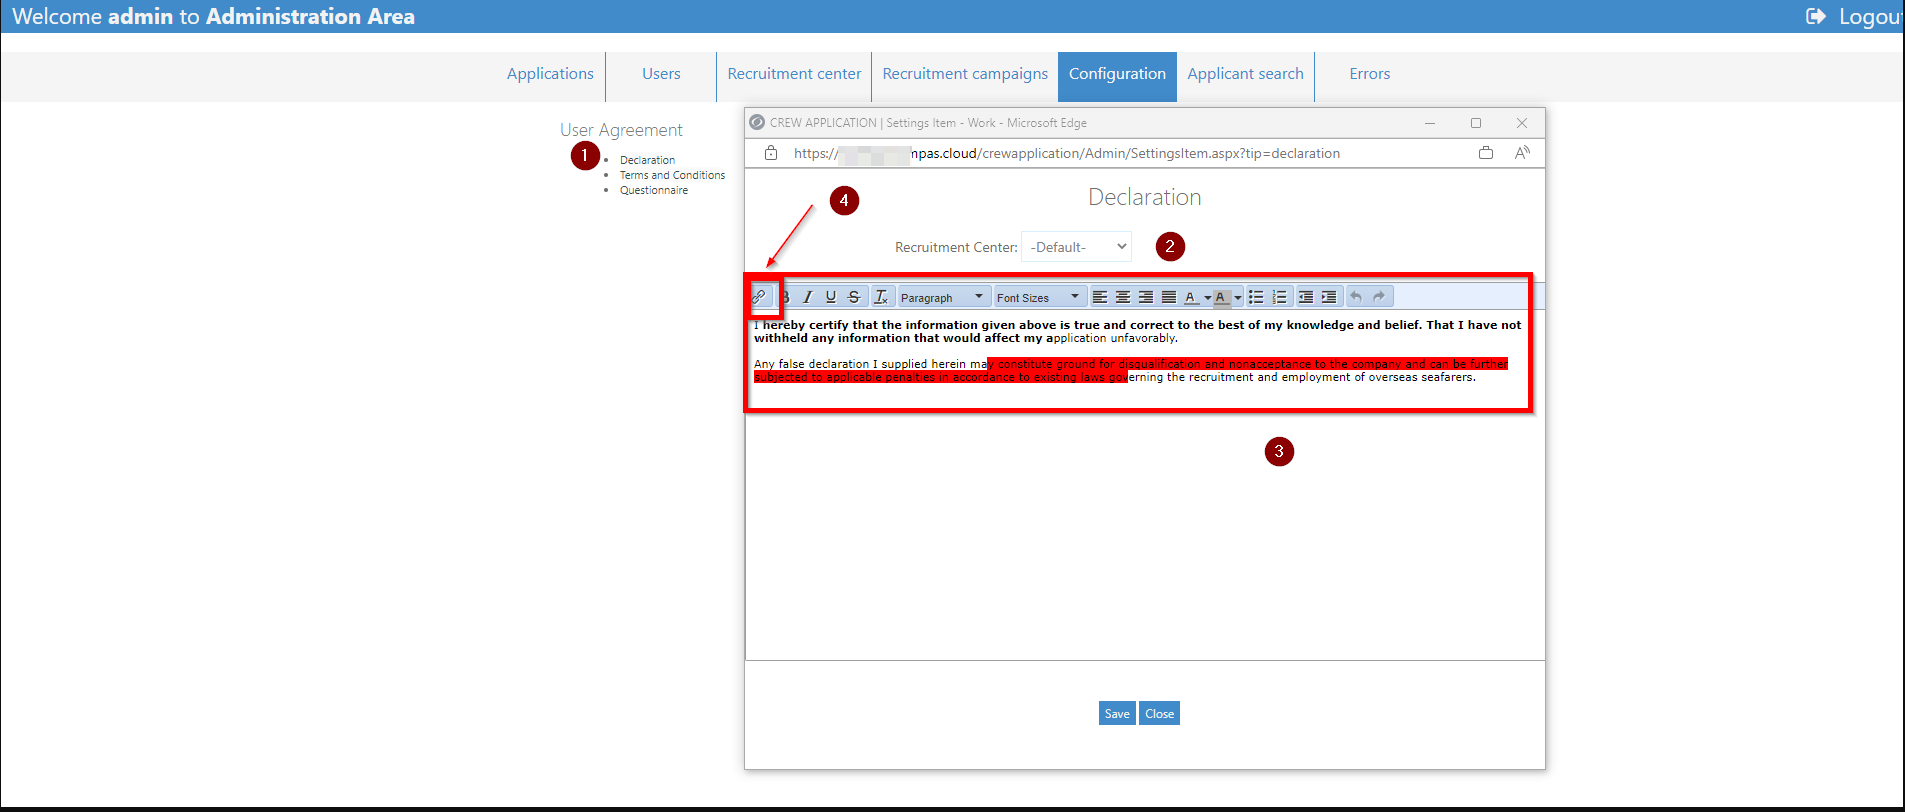Align text left in editor
Screen dimensions: 1905x812
point(1100,297)
